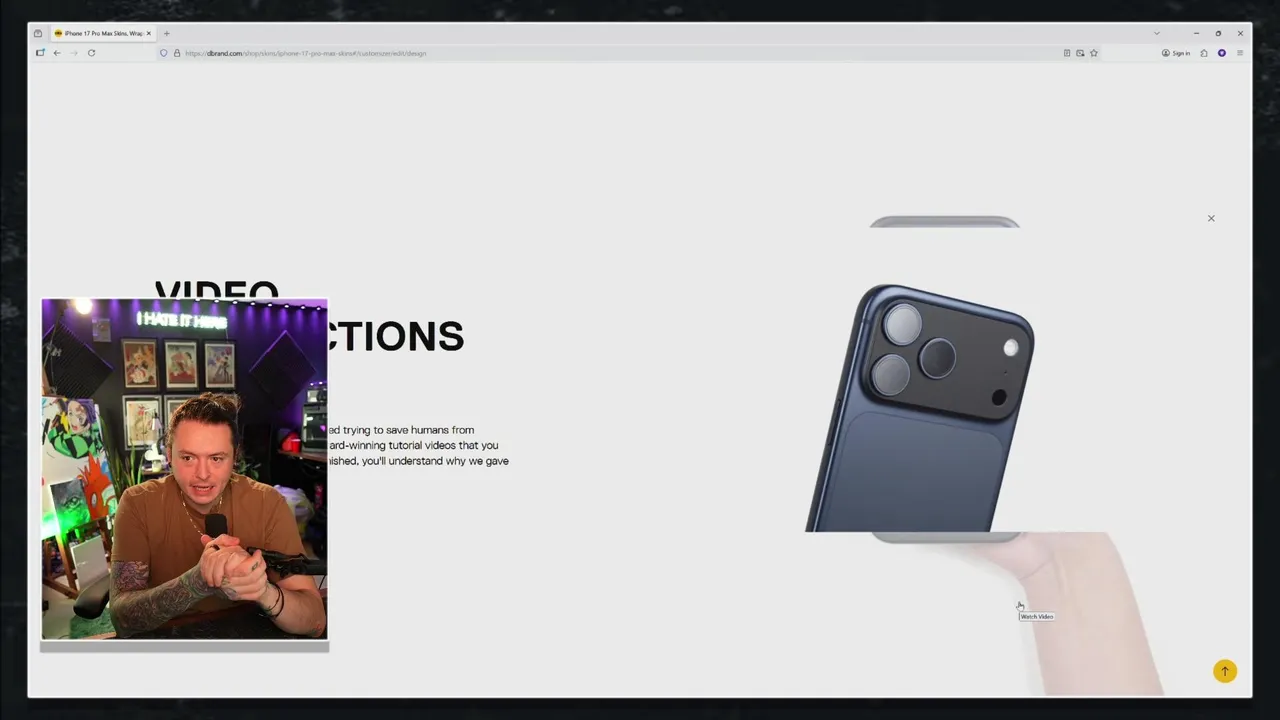Screen dimensions: 1280x720
Task: Click the Sign in account button
Action: 1176,53
